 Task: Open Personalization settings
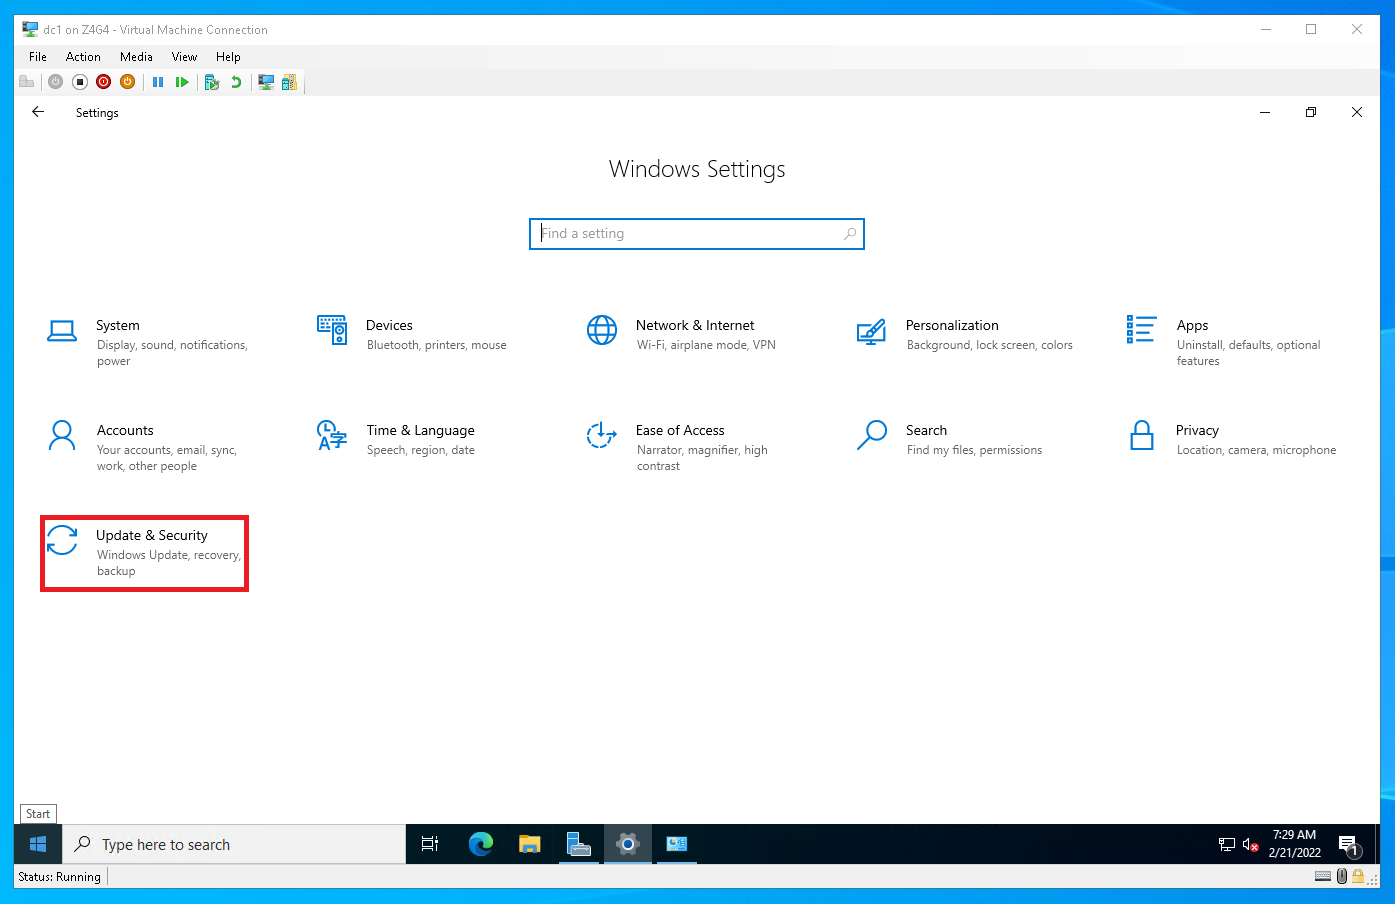pos(965,335)
